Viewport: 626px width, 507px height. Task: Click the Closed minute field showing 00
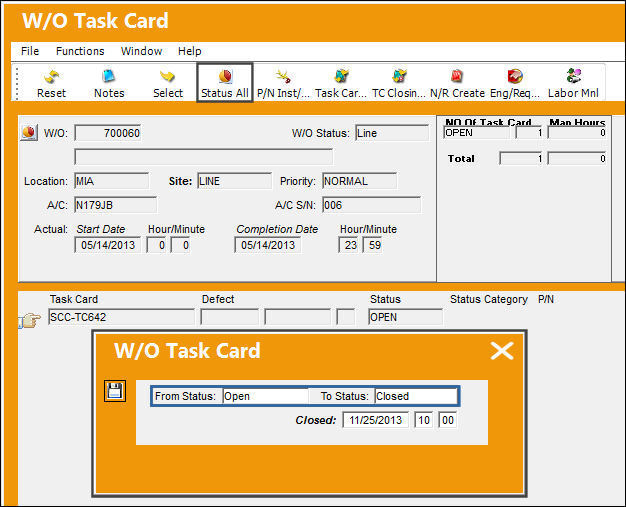[448, 420]
